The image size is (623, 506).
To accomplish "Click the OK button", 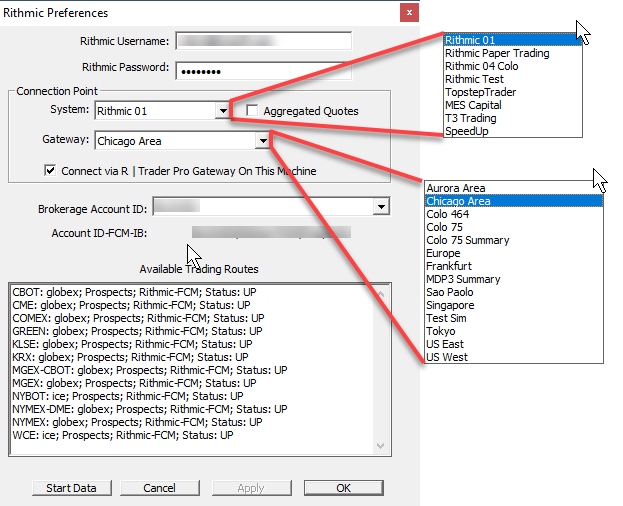I will pyautogui.click(x=343, y=488).
